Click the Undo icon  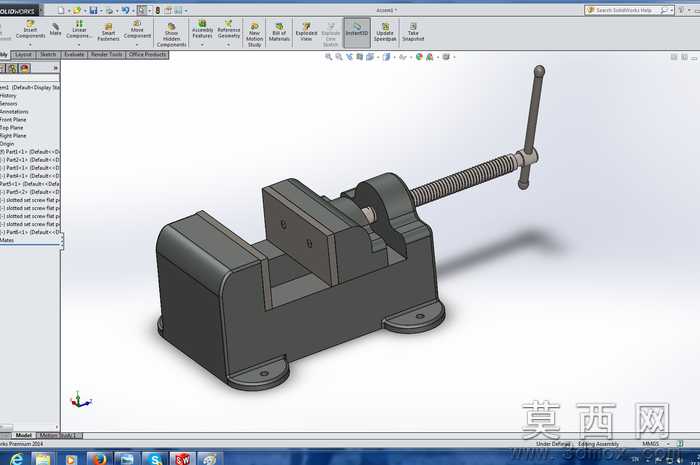125,10
